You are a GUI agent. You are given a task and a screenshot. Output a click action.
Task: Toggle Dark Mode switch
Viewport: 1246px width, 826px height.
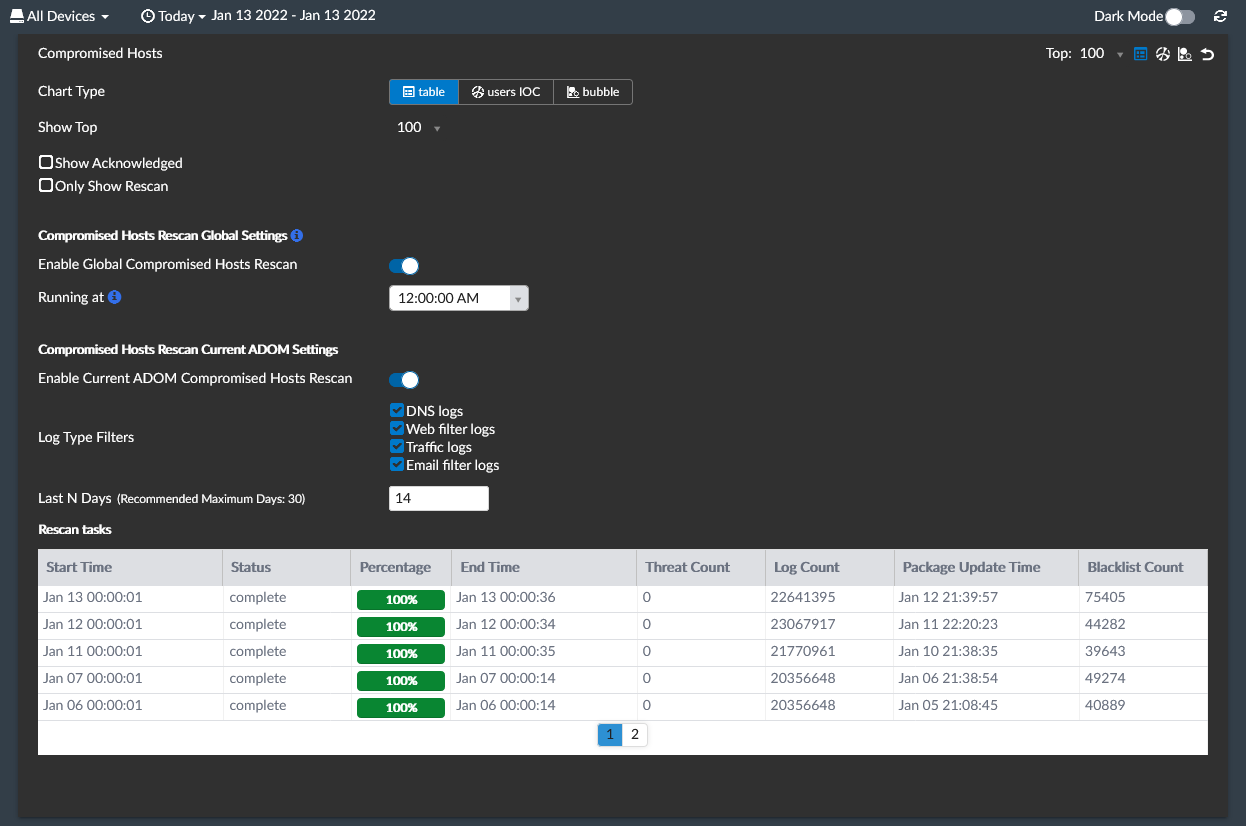(x=1180, y=17)
